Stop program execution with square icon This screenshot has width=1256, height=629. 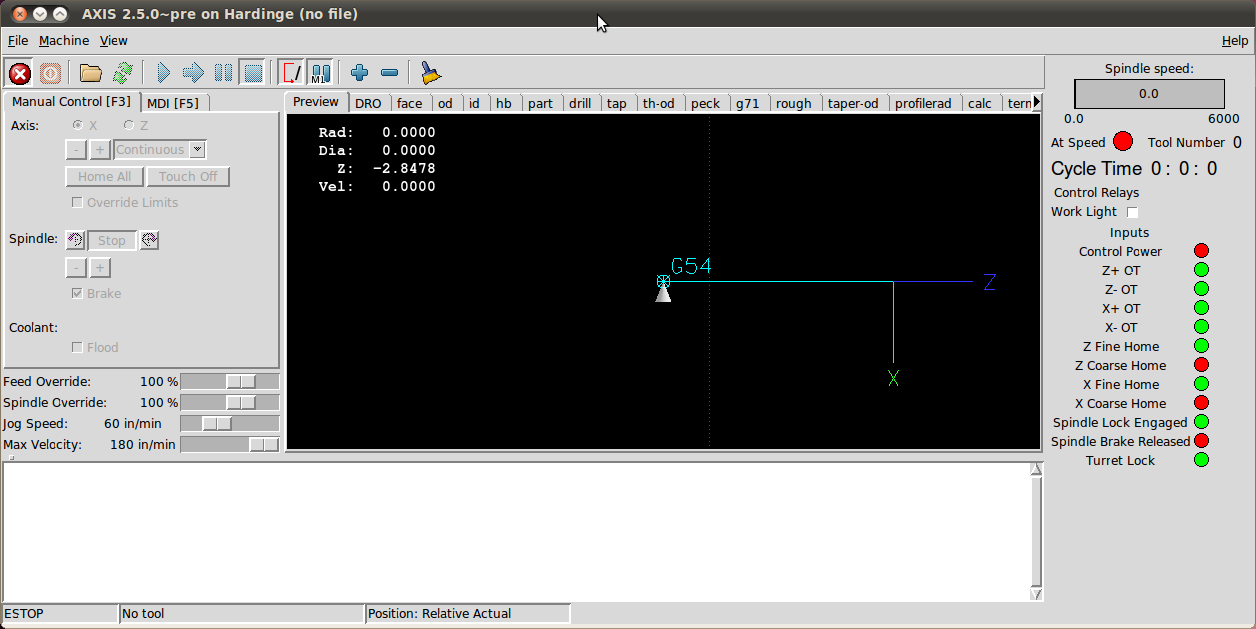253,73
